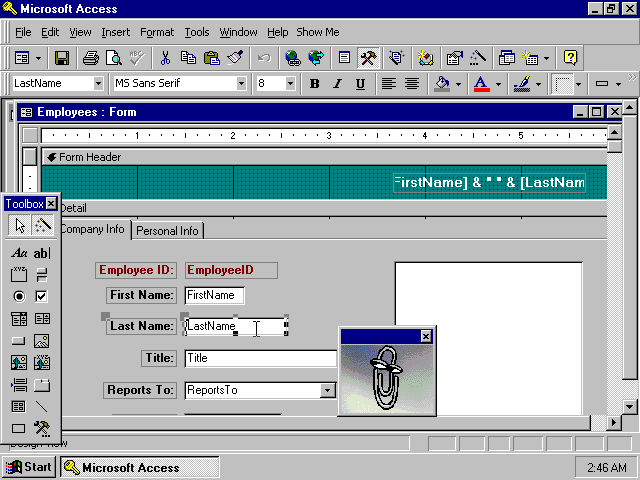Show the Web Toolbar icon

click(x=316, y=58)
